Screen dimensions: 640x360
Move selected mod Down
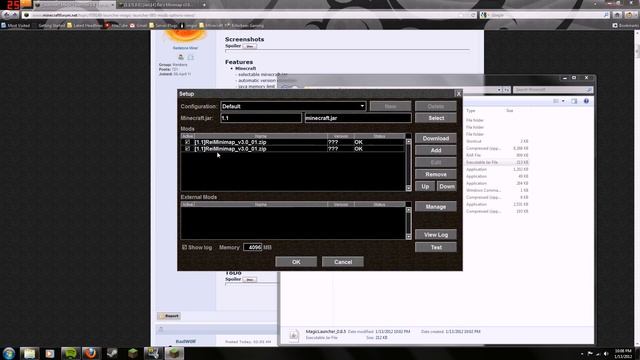pos(447,186)
